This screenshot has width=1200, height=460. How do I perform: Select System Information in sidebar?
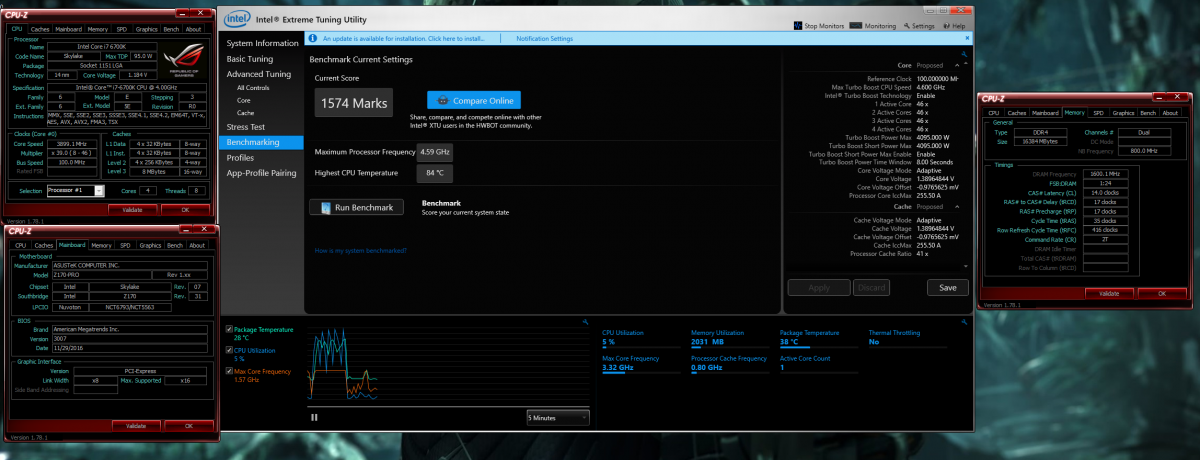click(262, 44)
